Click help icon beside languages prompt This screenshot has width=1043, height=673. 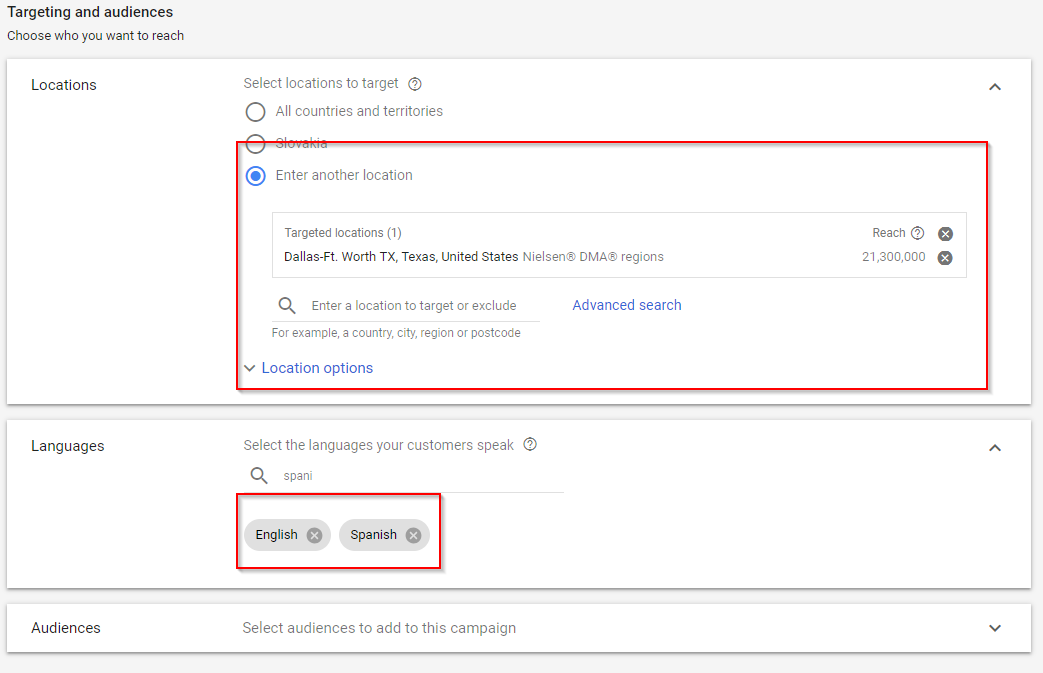click(530, 445)
